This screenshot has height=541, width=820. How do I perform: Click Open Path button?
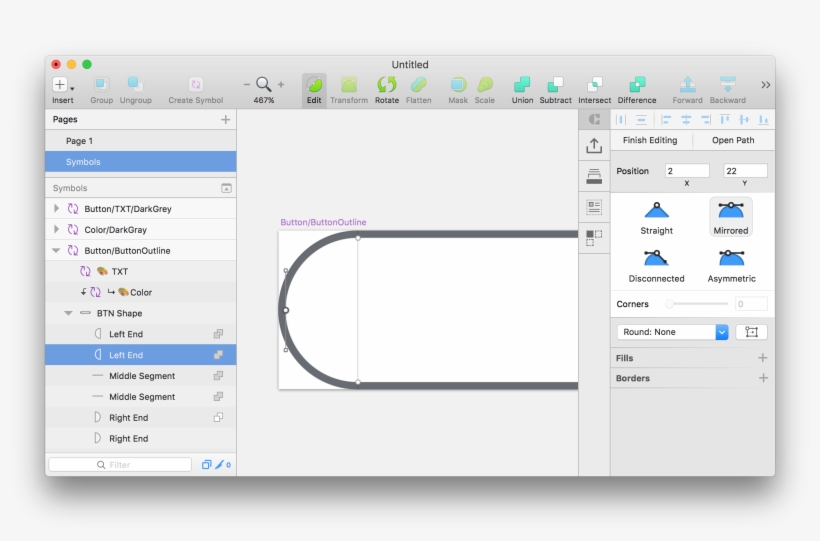pos(733,140)
